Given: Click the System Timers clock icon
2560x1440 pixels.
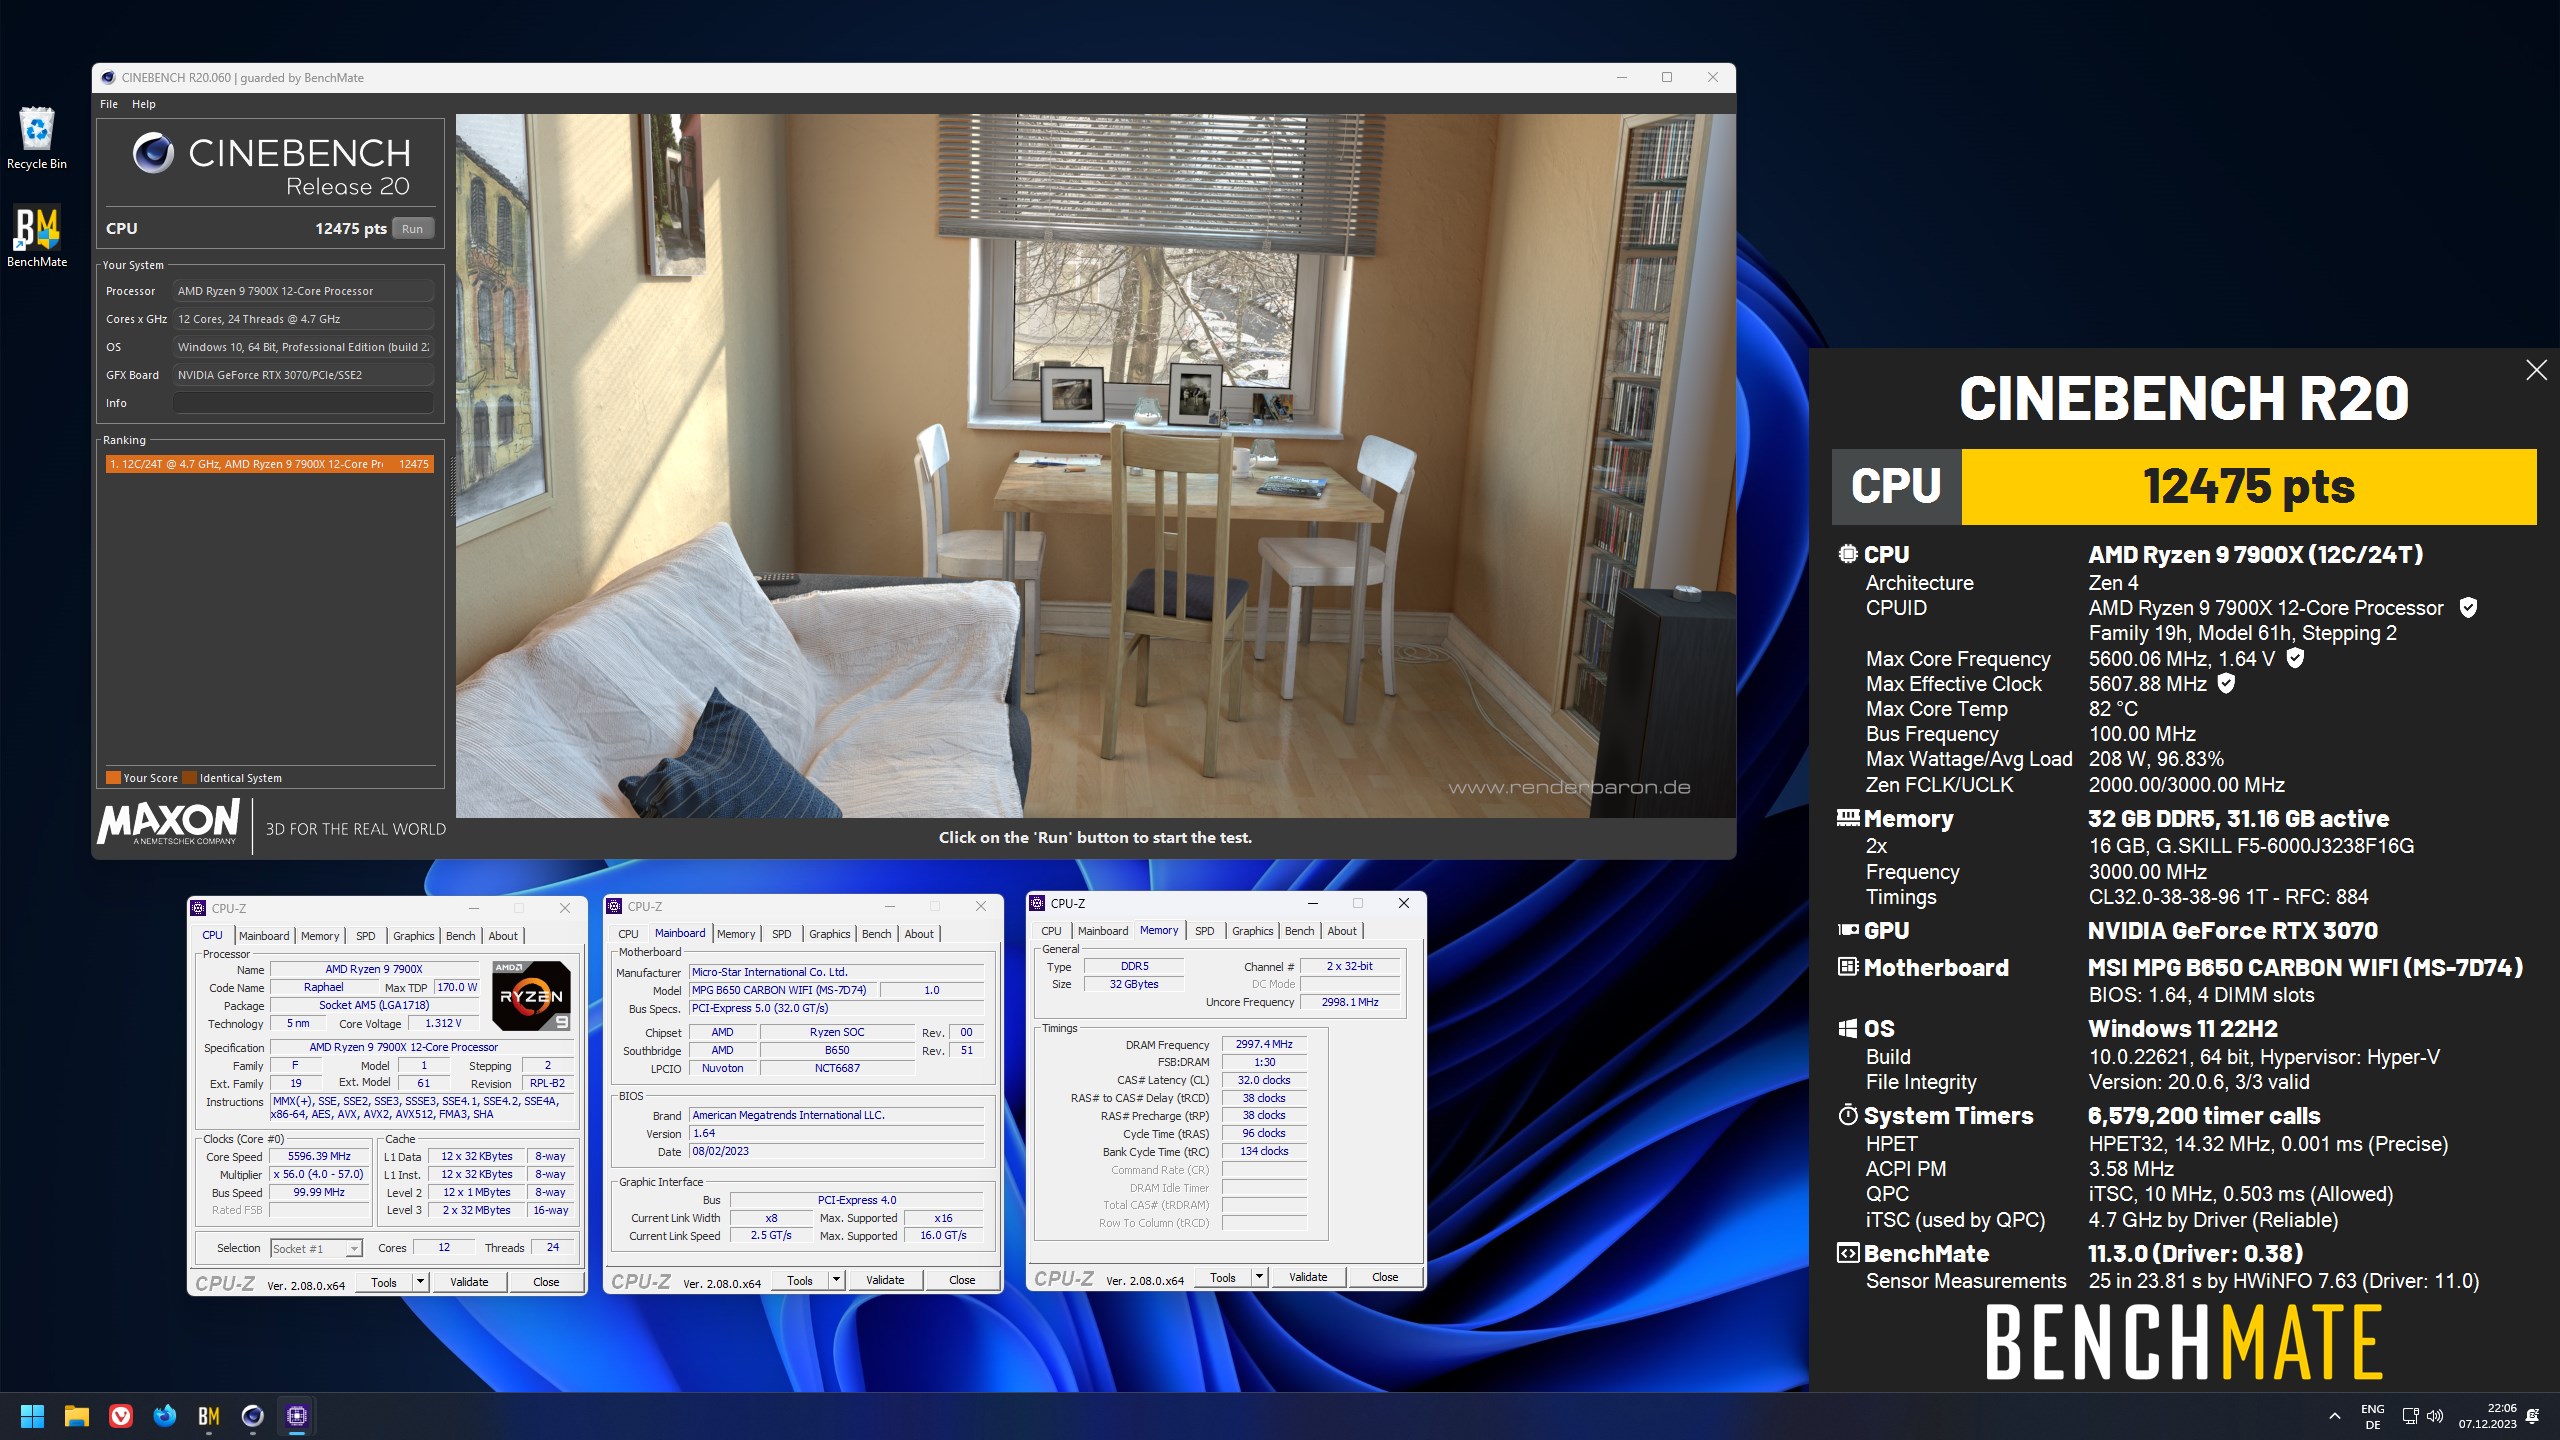Looking at the screenshot, I should tap(1847, 1115).
